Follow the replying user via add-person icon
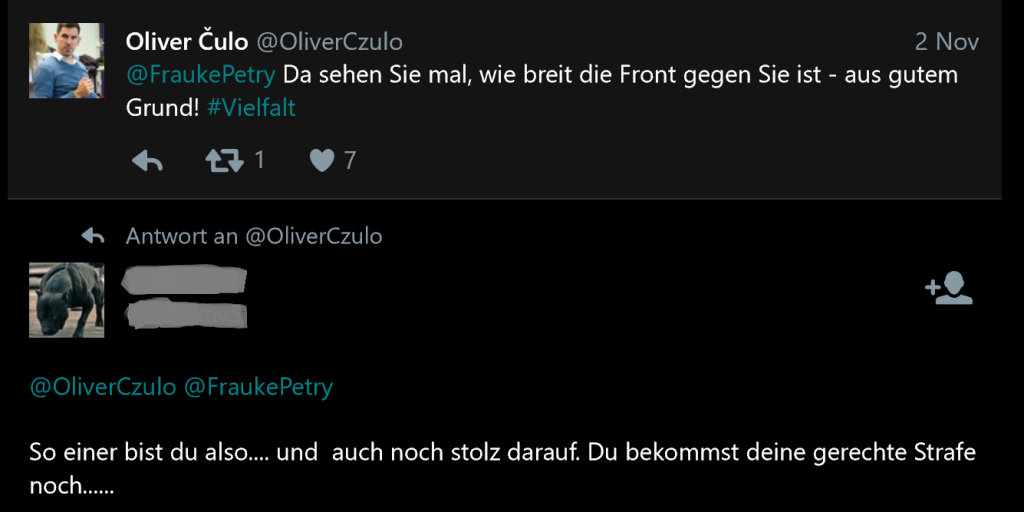1024x512 pixels. pos(948,288)
